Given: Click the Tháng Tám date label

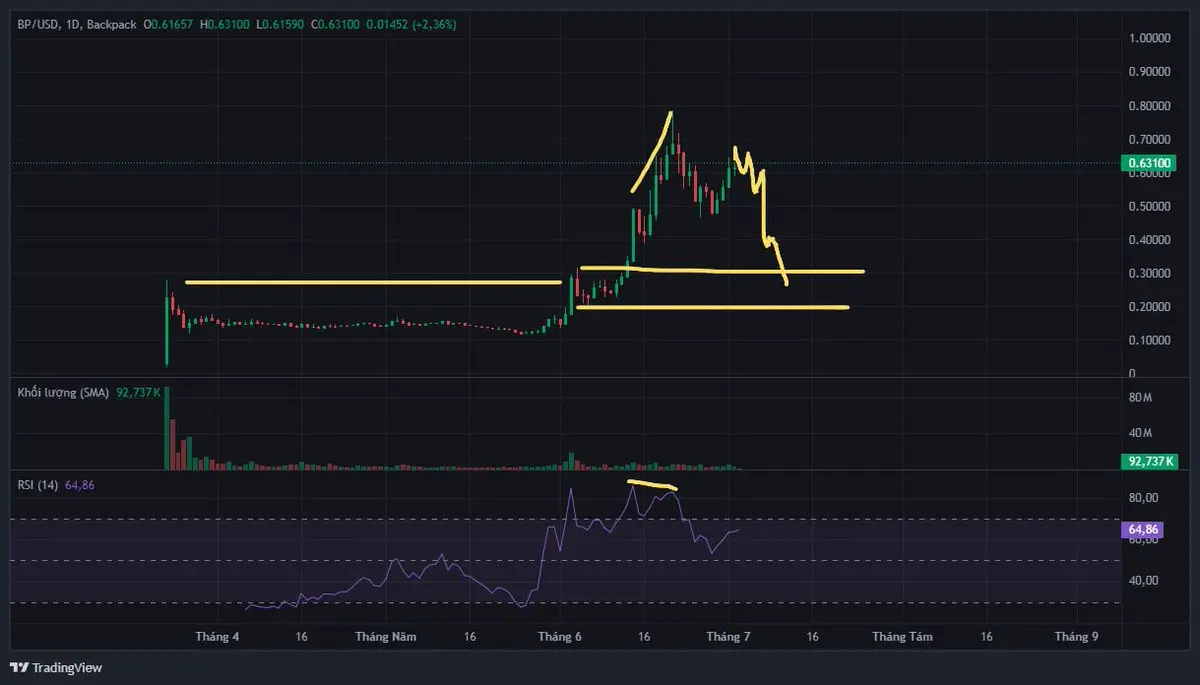Looking at the screenshot, I should point(901,636).
